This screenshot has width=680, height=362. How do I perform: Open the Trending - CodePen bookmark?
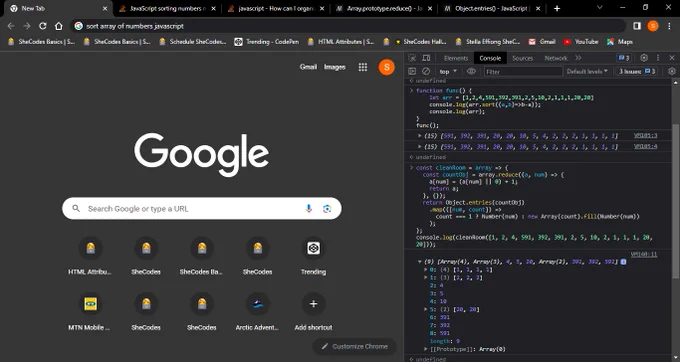[266, 42]
